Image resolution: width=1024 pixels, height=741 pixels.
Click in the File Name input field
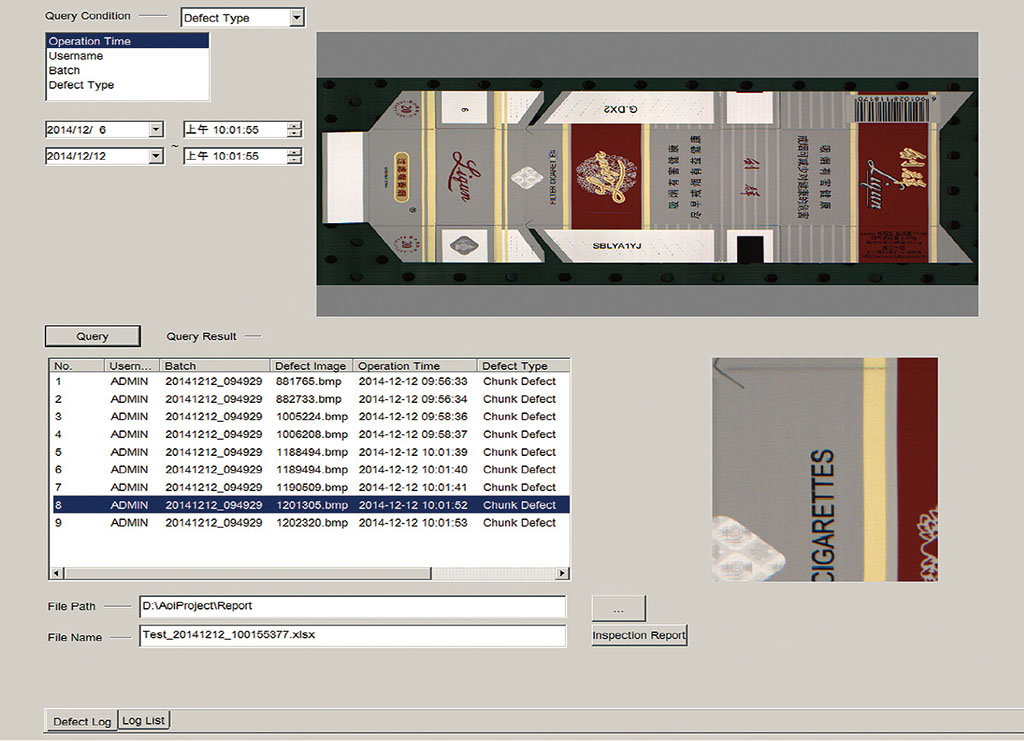(x=352, y=635)
